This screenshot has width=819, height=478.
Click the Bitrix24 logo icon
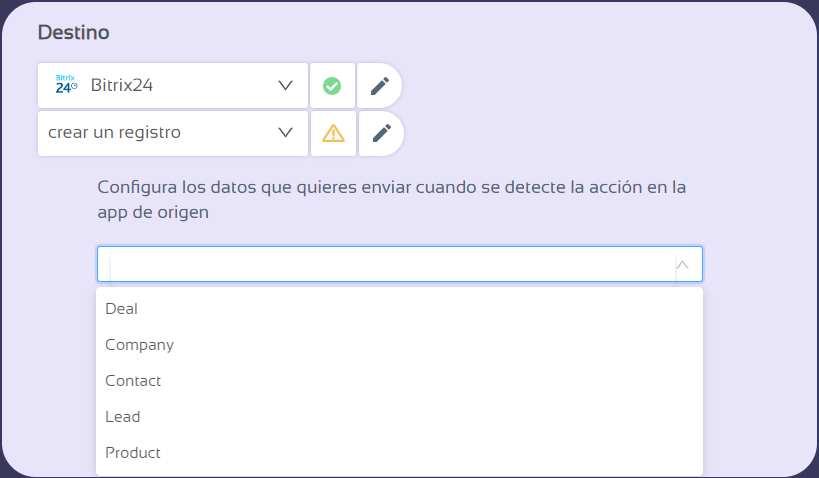[x=66, y=86]
